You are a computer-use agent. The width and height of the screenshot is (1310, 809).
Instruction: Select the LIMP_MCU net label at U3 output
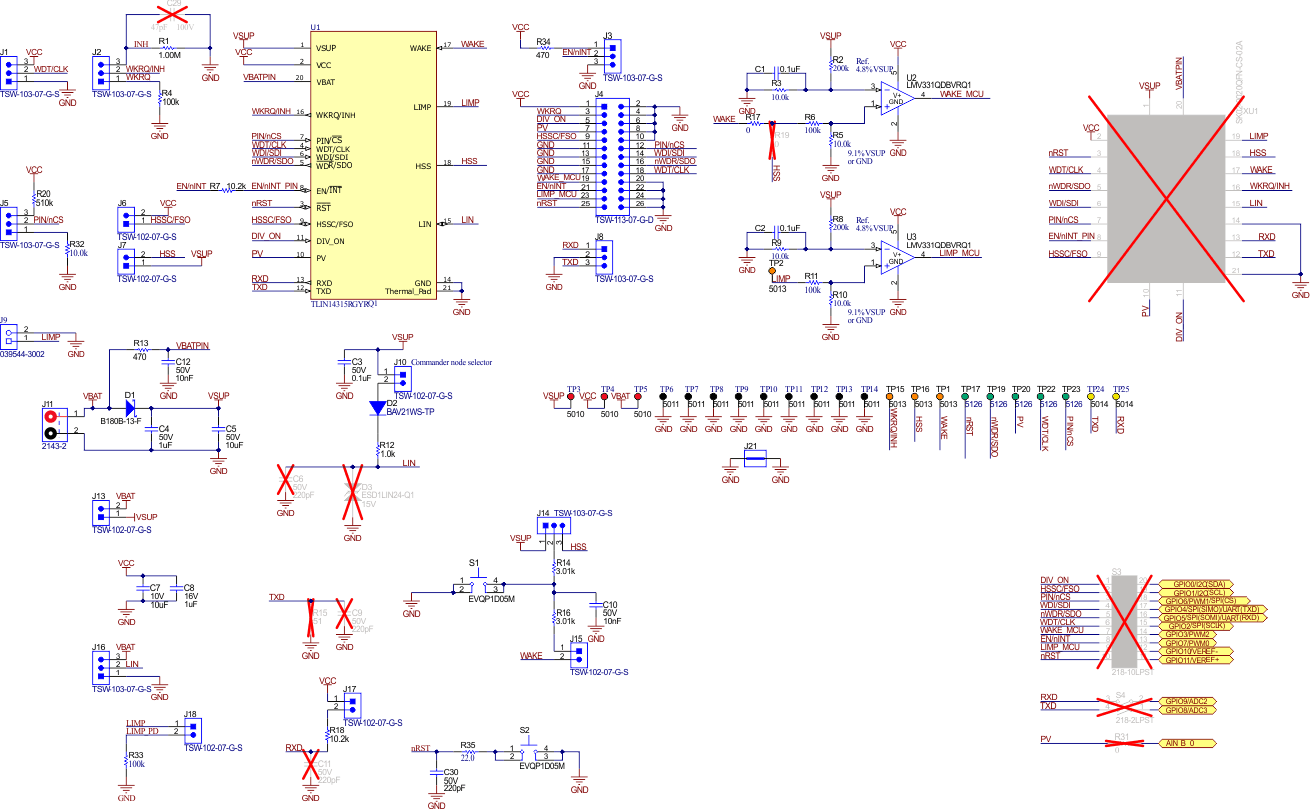tap(960, 254)
